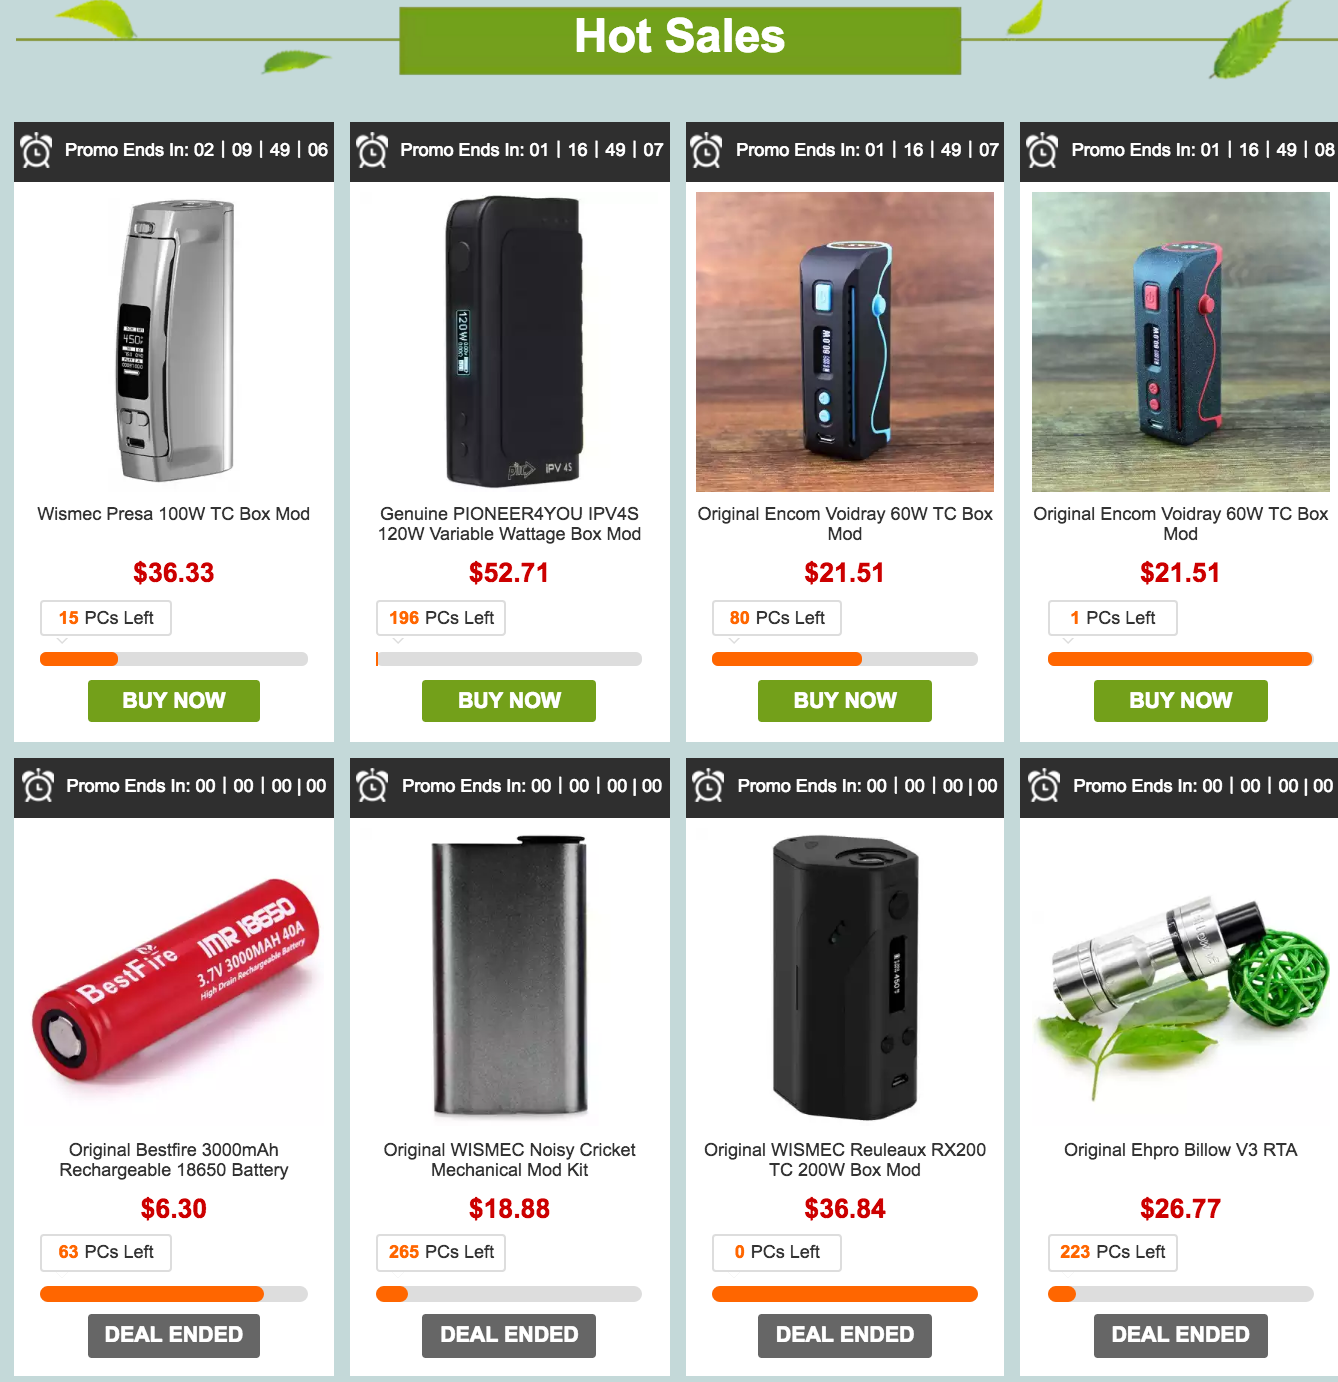Click the black Reuleaux RX200 mod image
The image size is (1338, 1382).
[845, 977]
